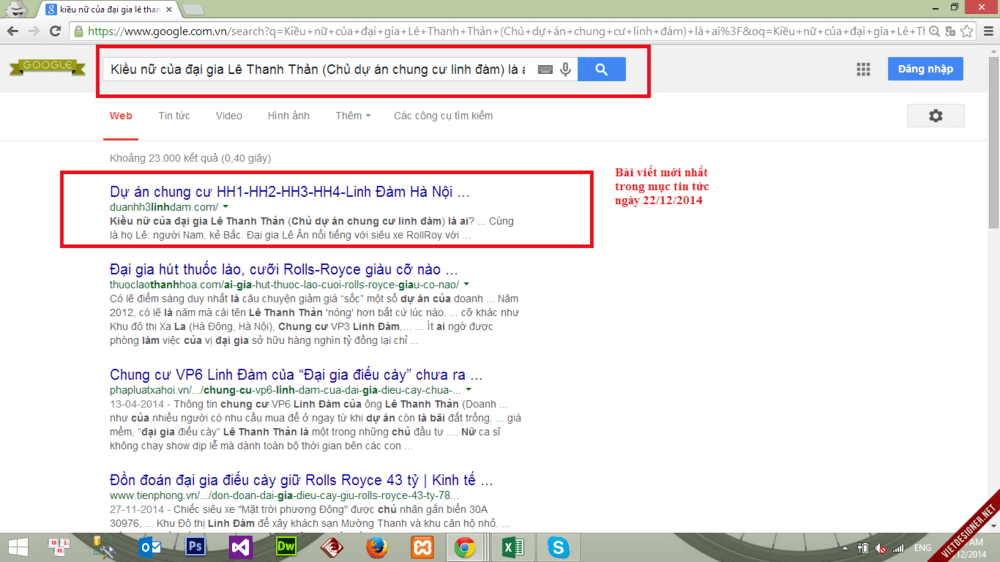The width and height of the screenshot is (1000, 562).
Task: Open the Google apps grid
Action: 864,69
